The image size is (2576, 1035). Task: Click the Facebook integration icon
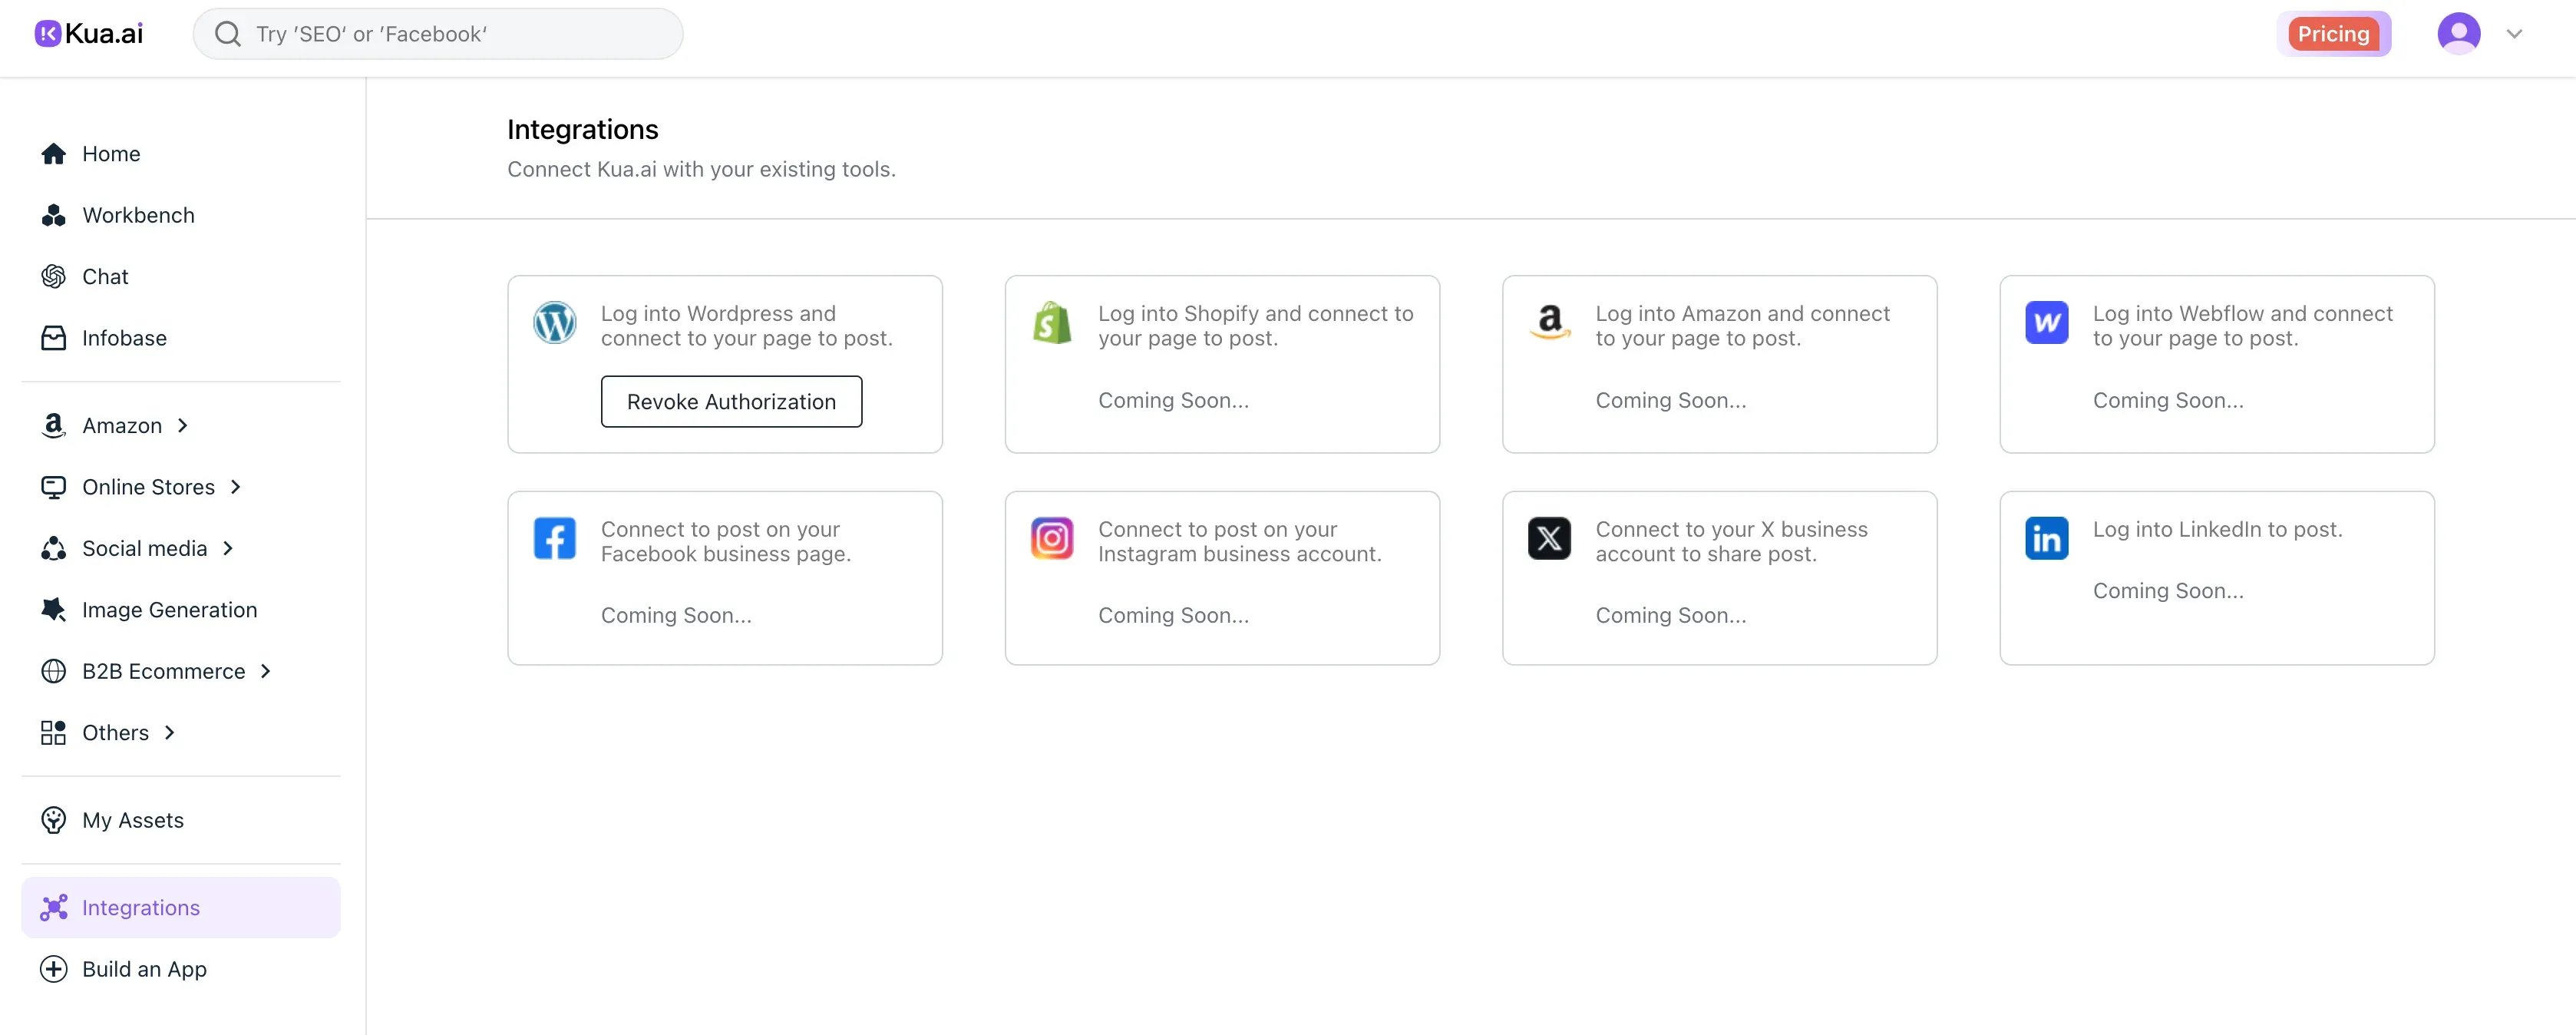pos(555,537)
